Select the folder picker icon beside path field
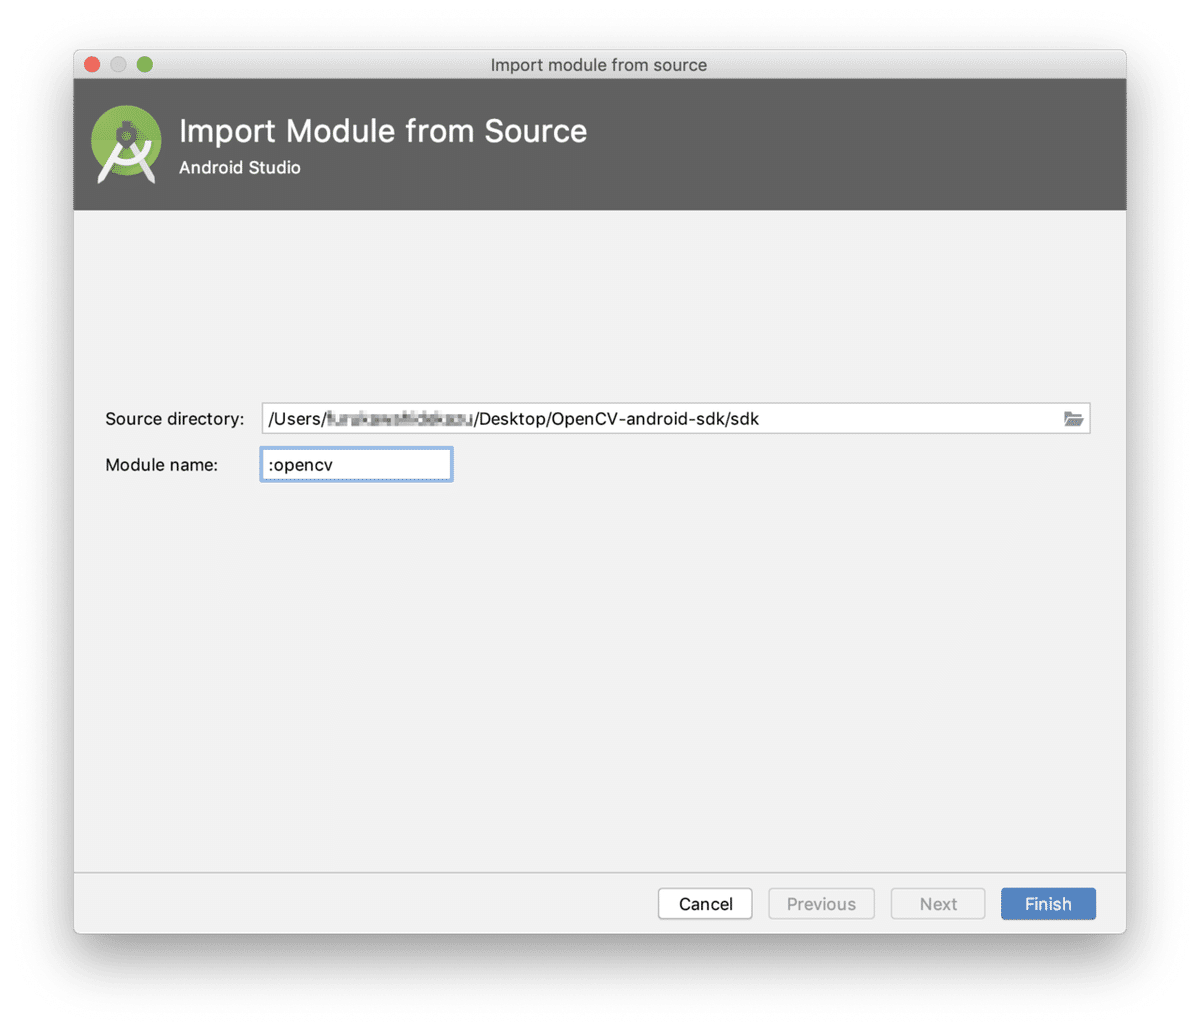The width and height of the screenshot is (1200, 1031). [x=1073, y=418]
